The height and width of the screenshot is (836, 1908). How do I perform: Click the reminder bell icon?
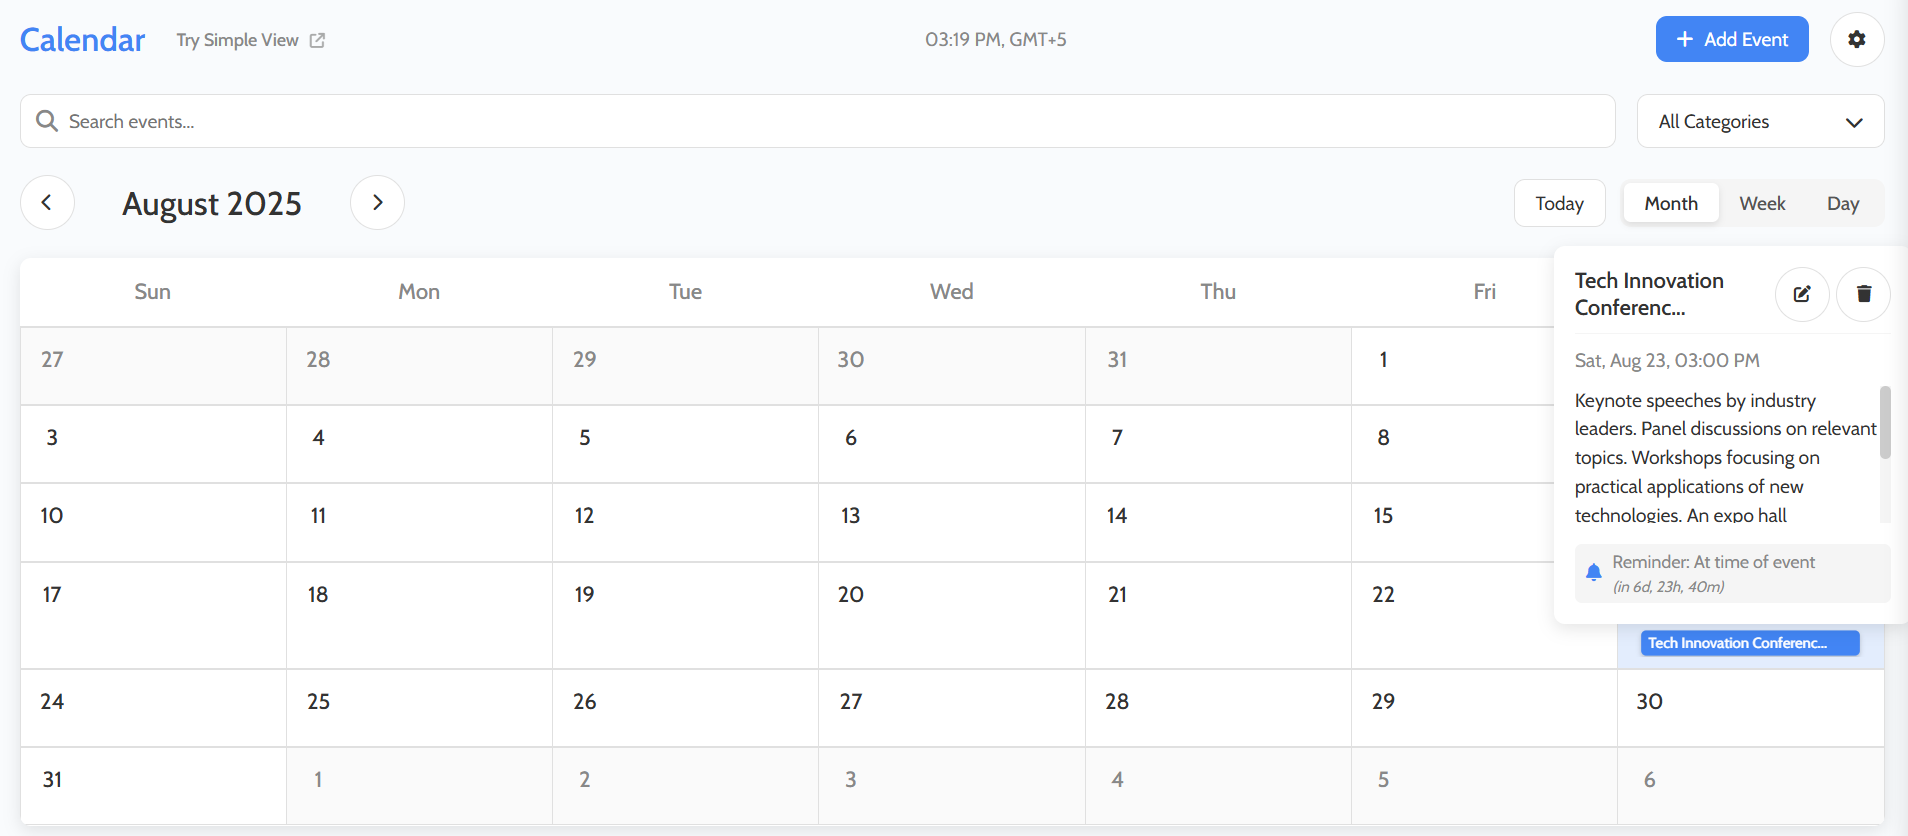(x=1594, y=572)
